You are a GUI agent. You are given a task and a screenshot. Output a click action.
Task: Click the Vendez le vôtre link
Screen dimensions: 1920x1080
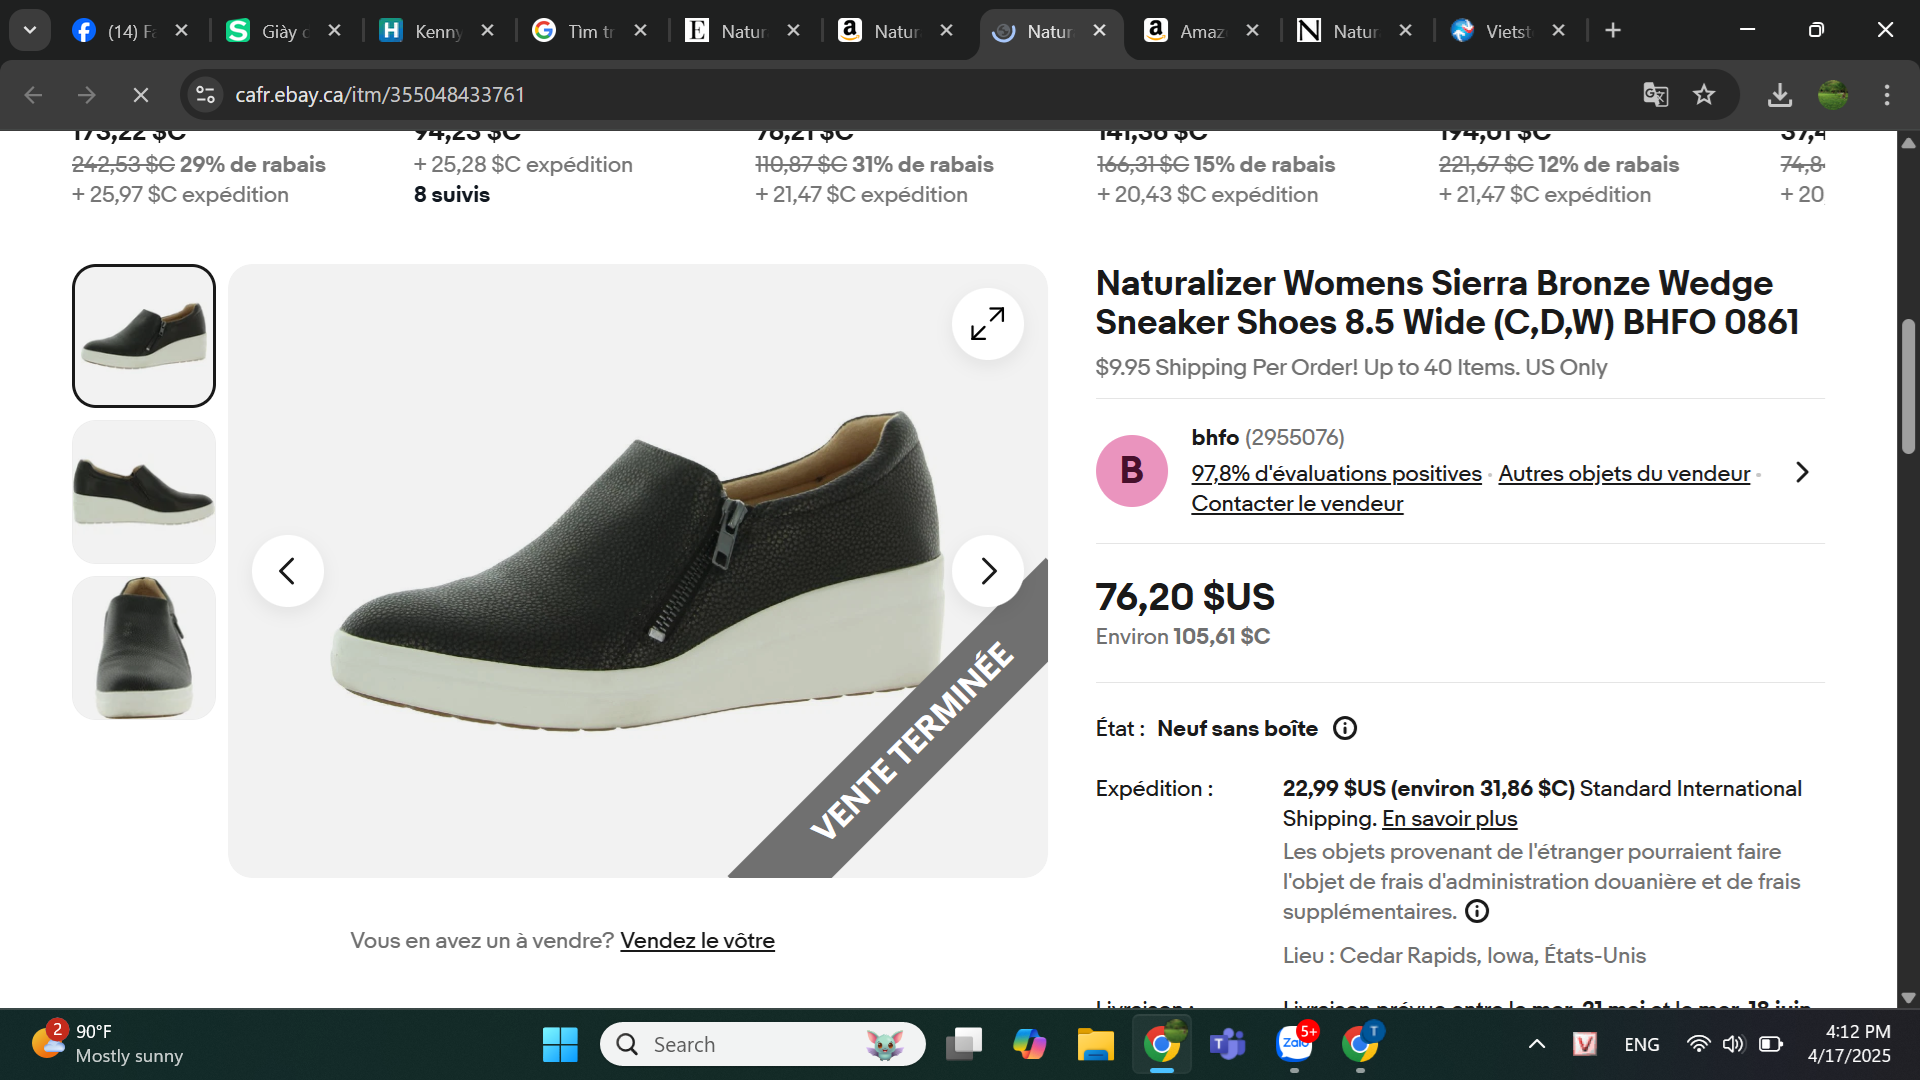coord(697,941)
